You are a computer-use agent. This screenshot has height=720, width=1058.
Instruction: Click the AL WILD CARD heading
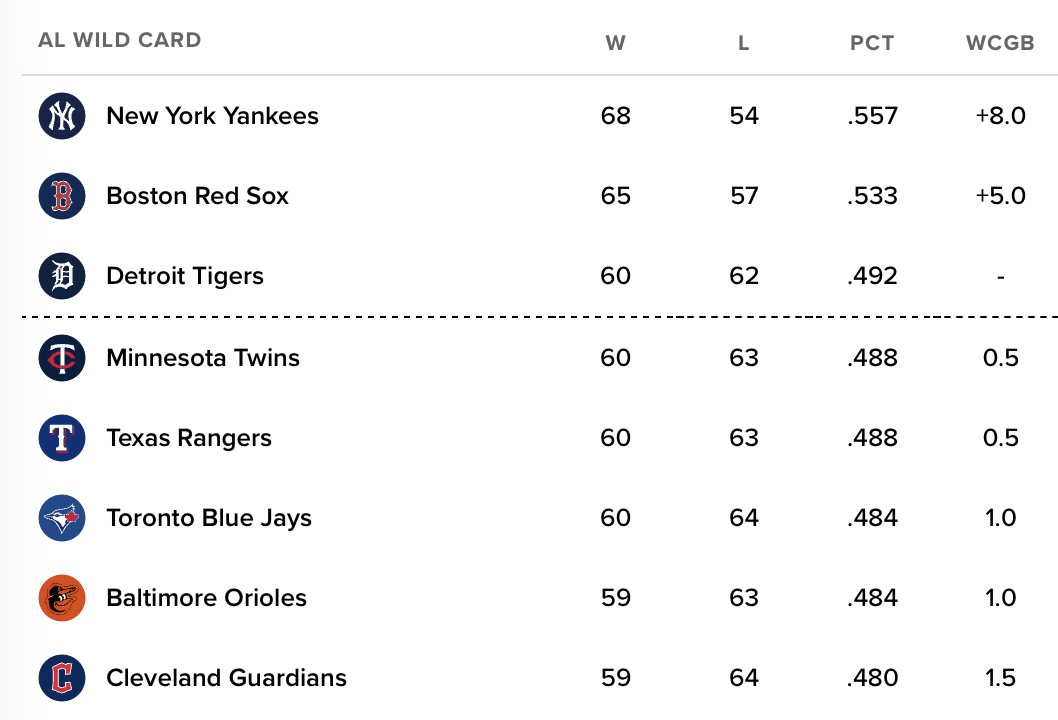(x=119, y=40)
